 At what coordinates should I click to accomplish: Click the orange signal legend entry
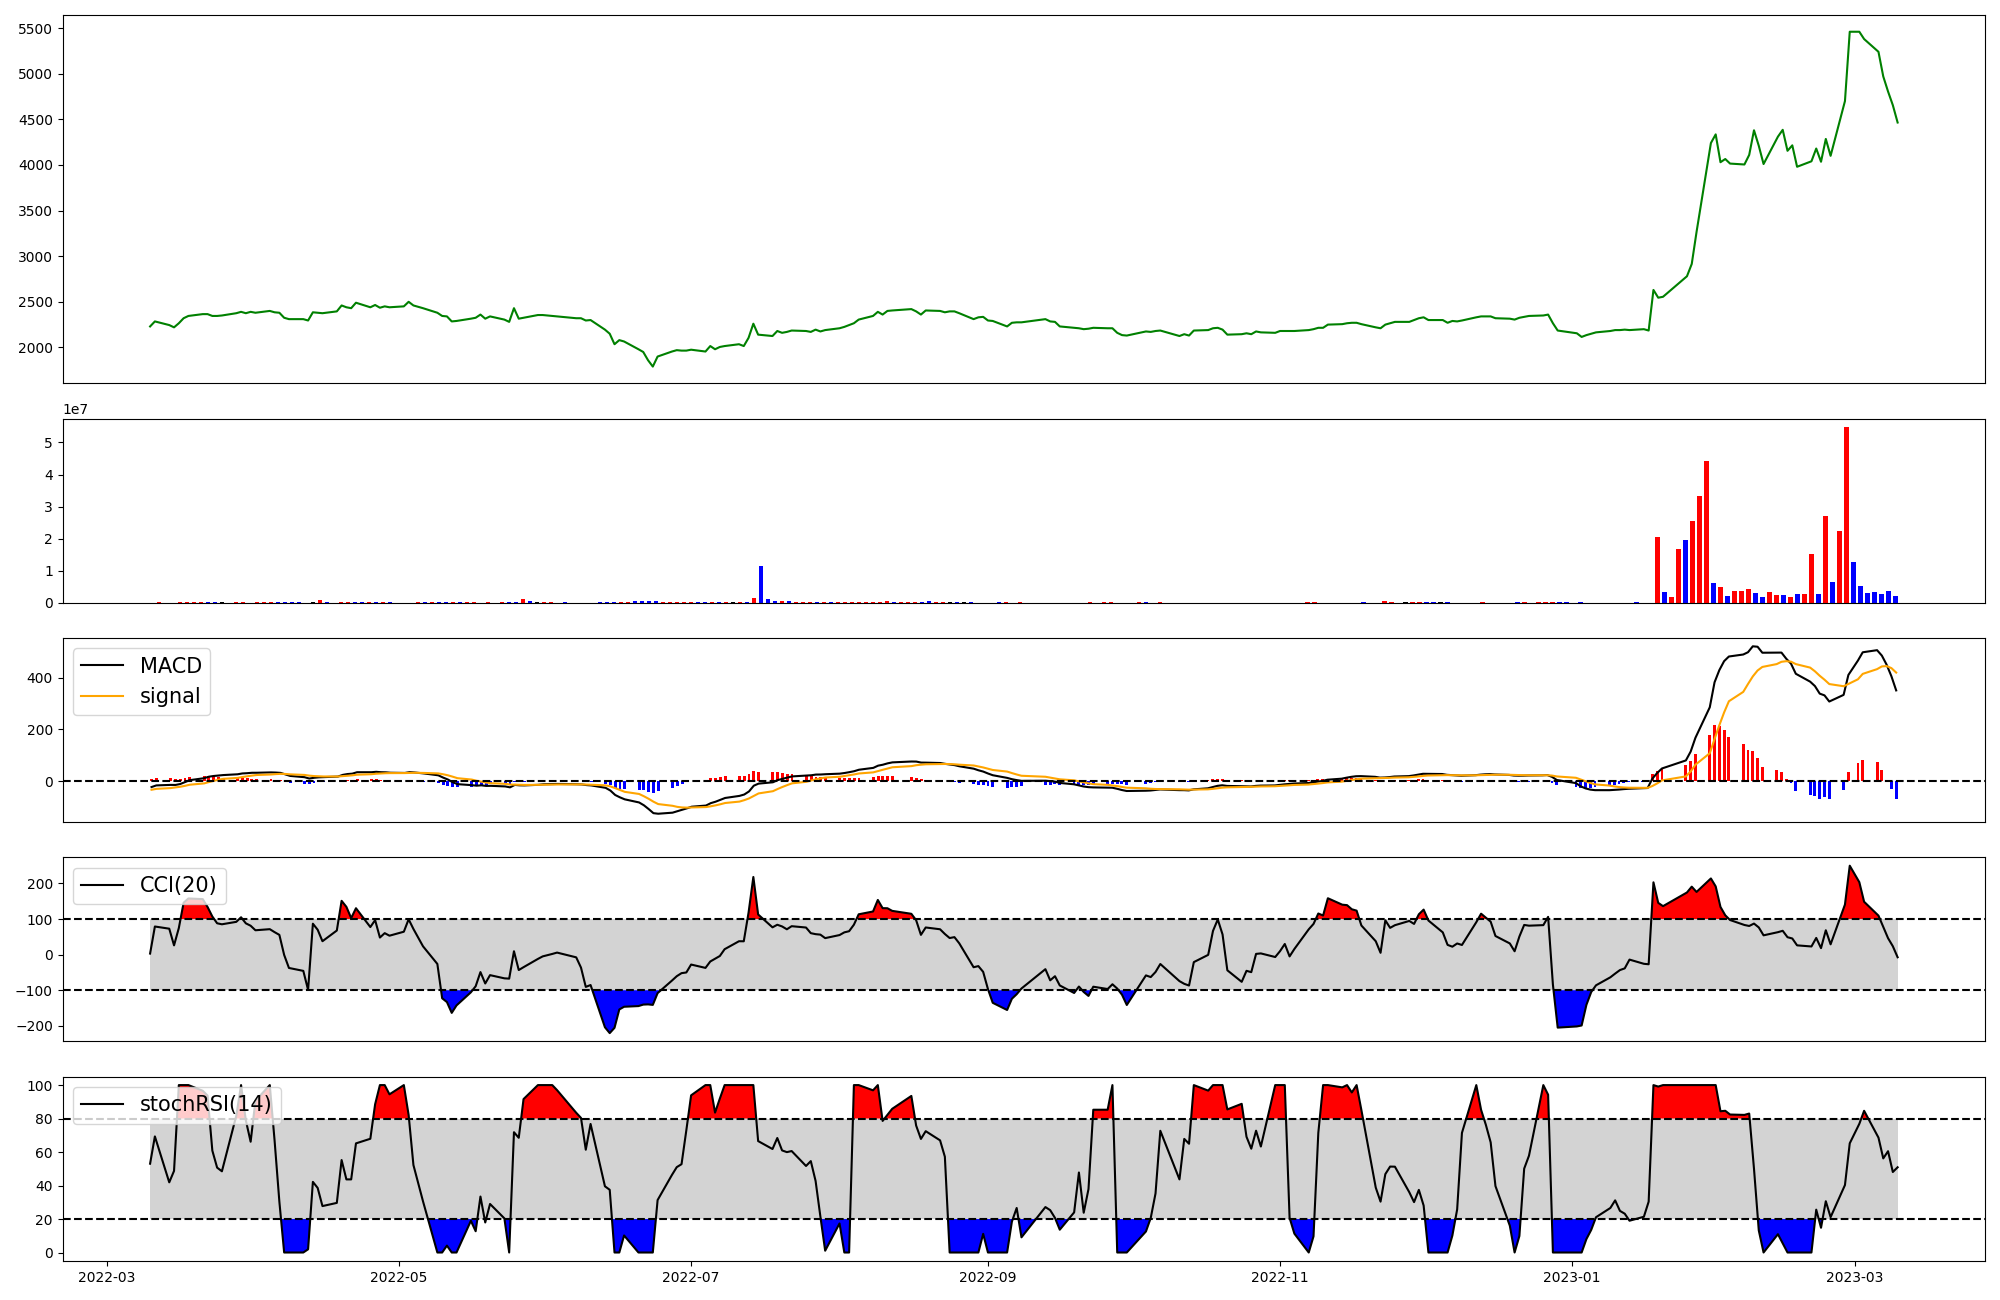point(169,696)
